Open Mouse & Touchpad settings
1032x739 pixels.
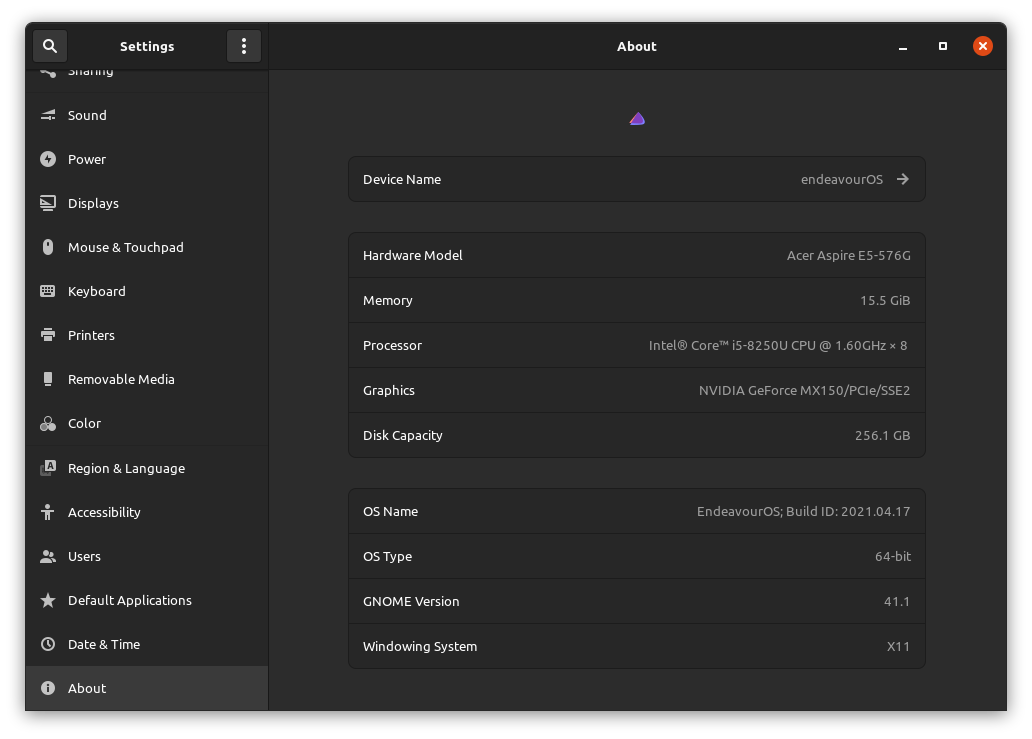tap(147, 247)
